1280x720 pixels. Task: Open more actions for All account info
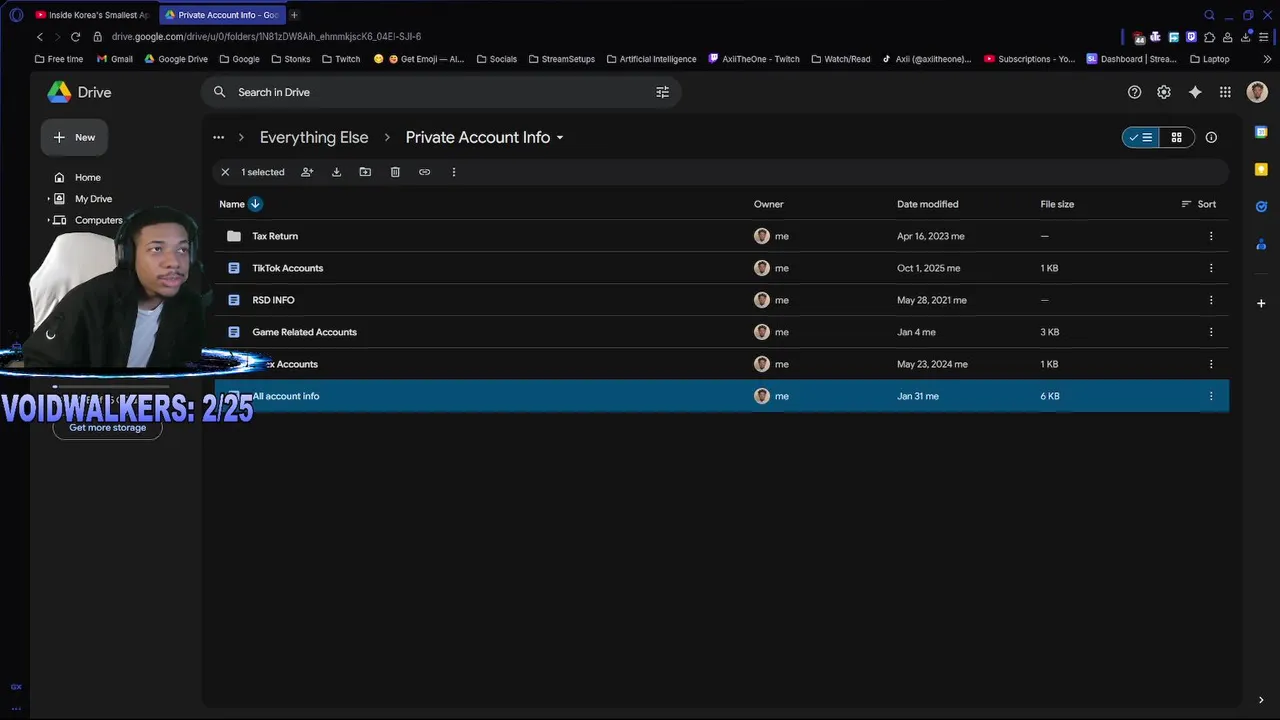[x=1211, y=396]
